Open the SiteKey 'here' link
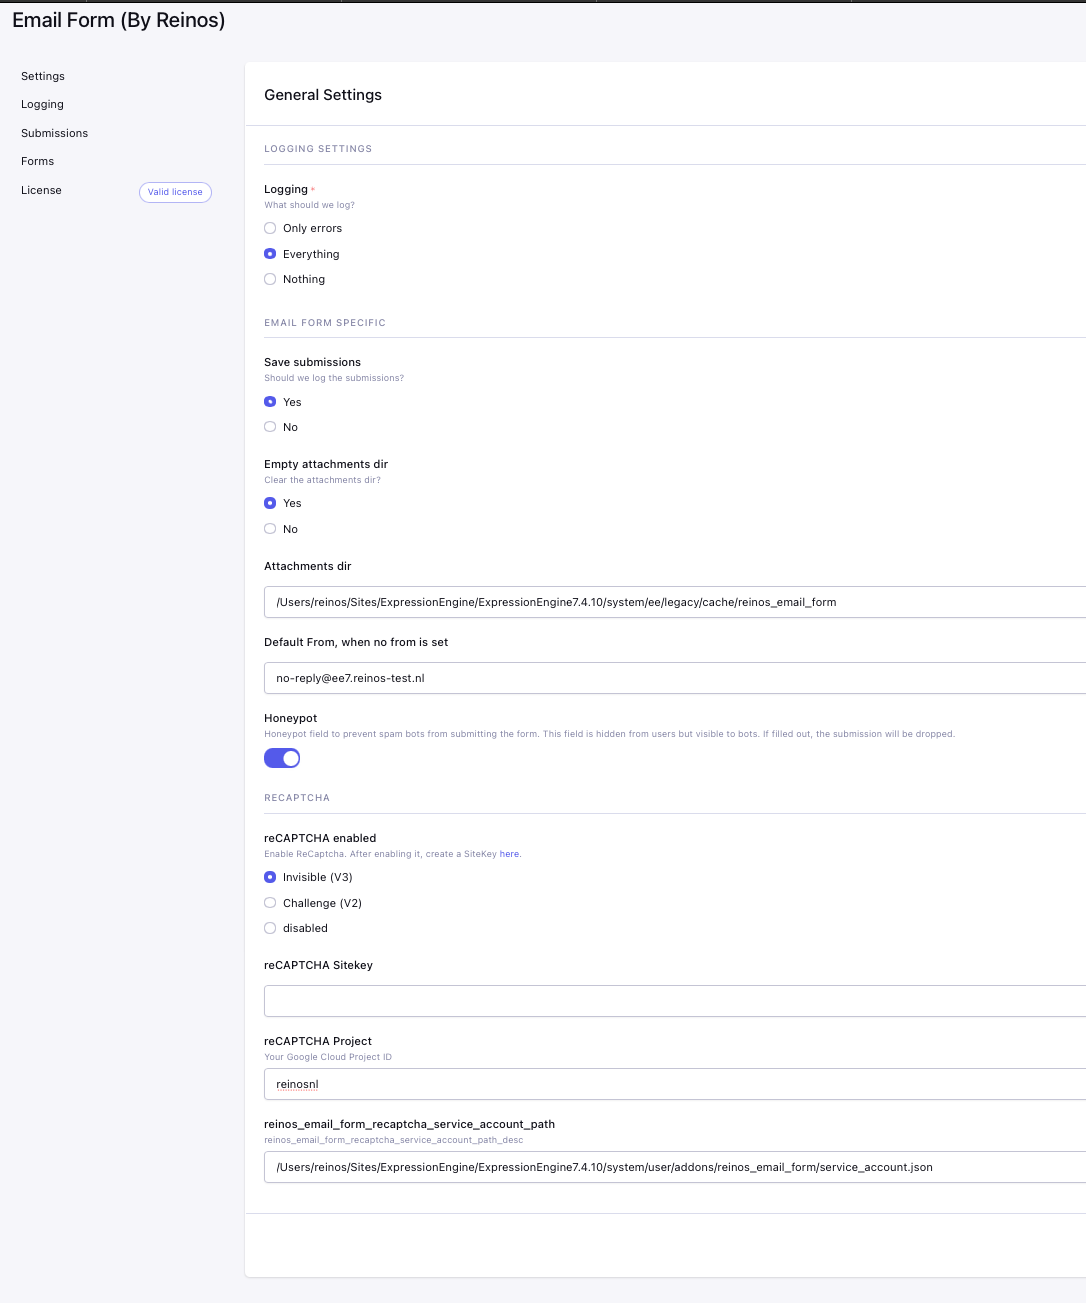The image size is (1086, 1303). pyautogui.click(x=509, y=854)
